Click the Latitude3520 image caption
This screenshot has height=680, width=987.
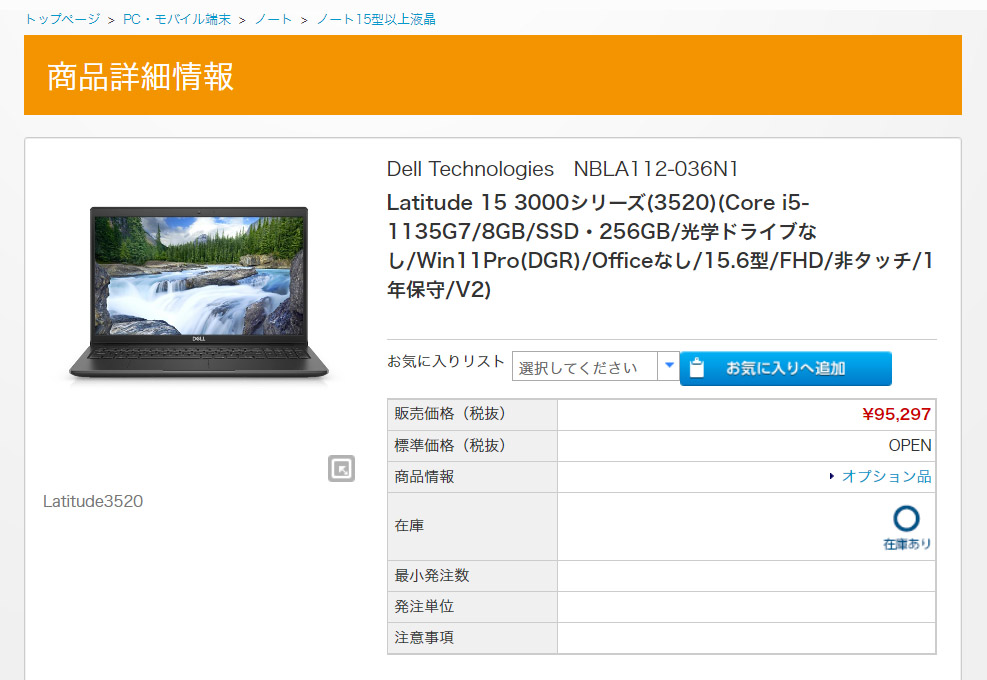93,501
